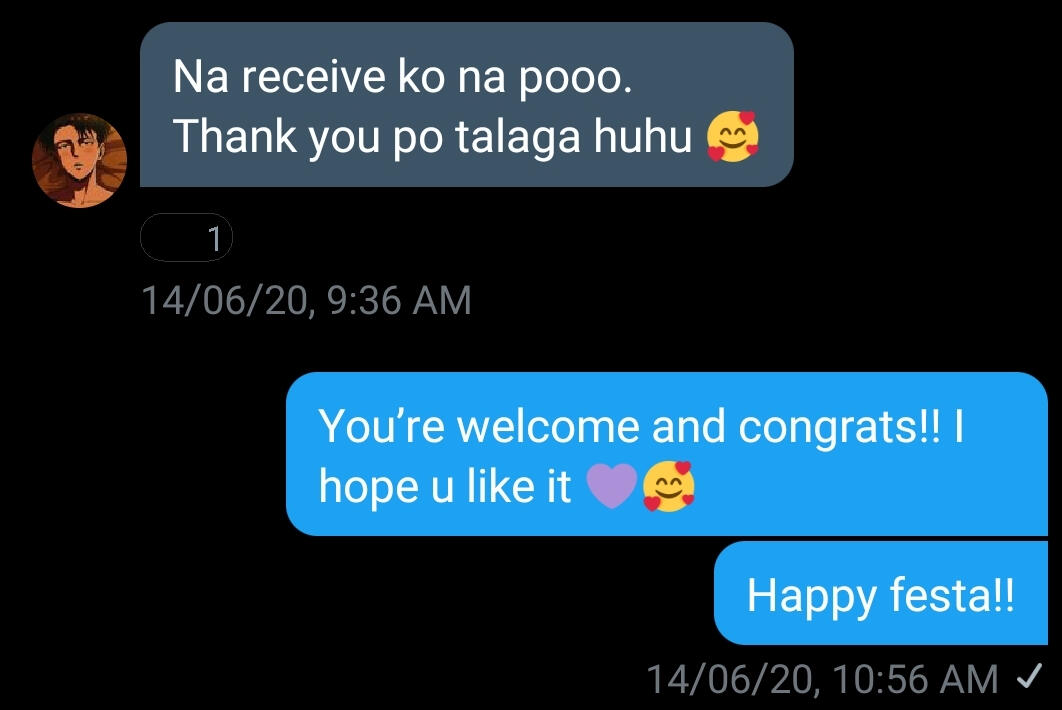Click the word "huhu" in the gray bubble
The width and height of the screenshot is (1062, 710).
click(642, 136)
